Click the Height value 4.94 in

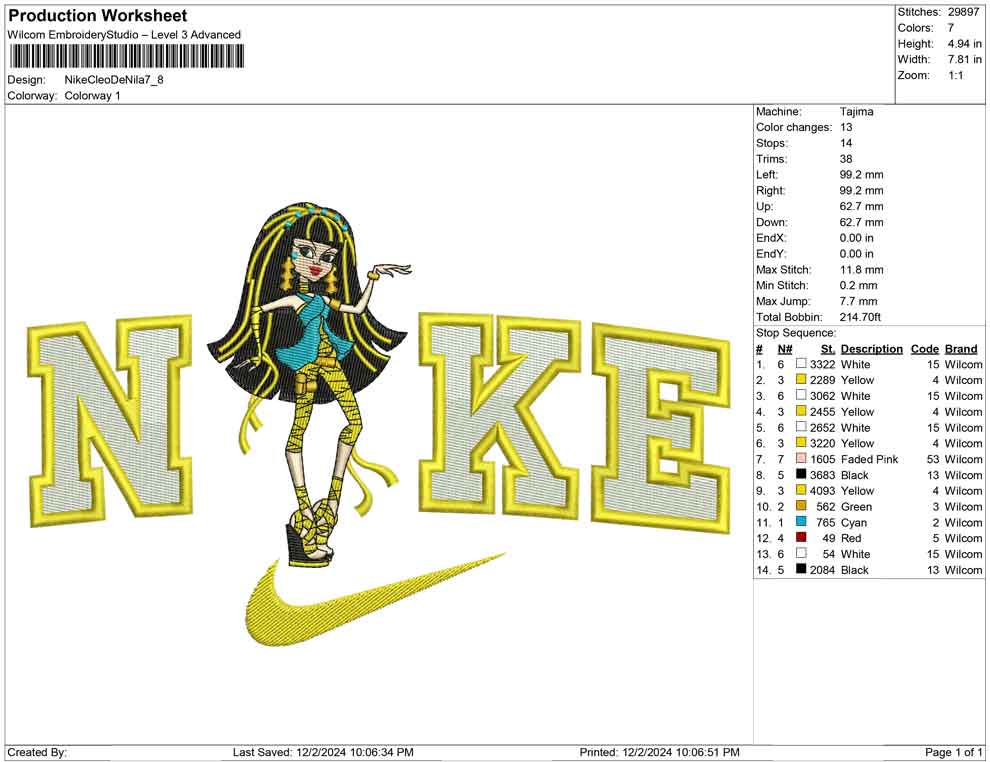click(964, 44)
